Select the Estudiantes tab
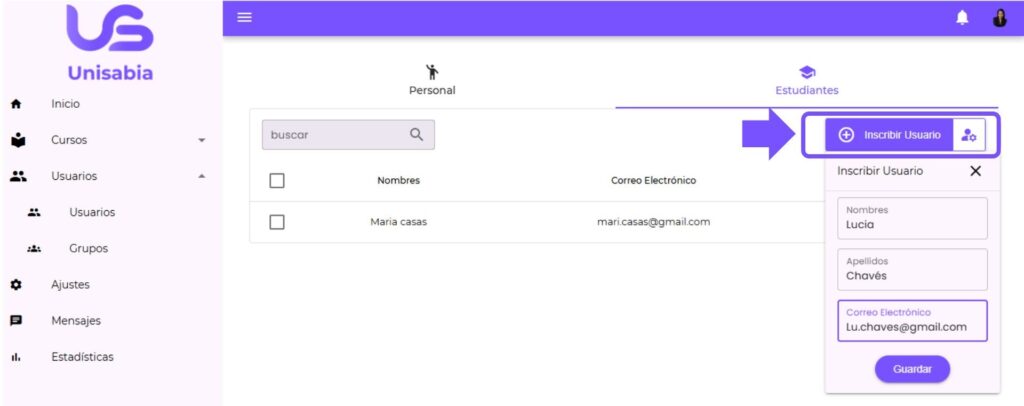Screen dimensions: 1024x406 pos(807,80)
